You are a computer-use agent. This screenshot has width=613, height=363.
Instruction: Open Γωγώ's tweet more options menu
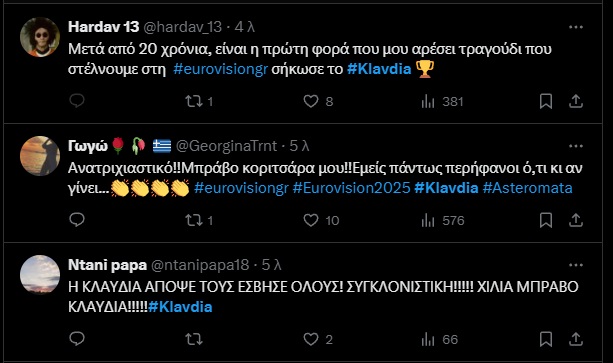(576, 146)
